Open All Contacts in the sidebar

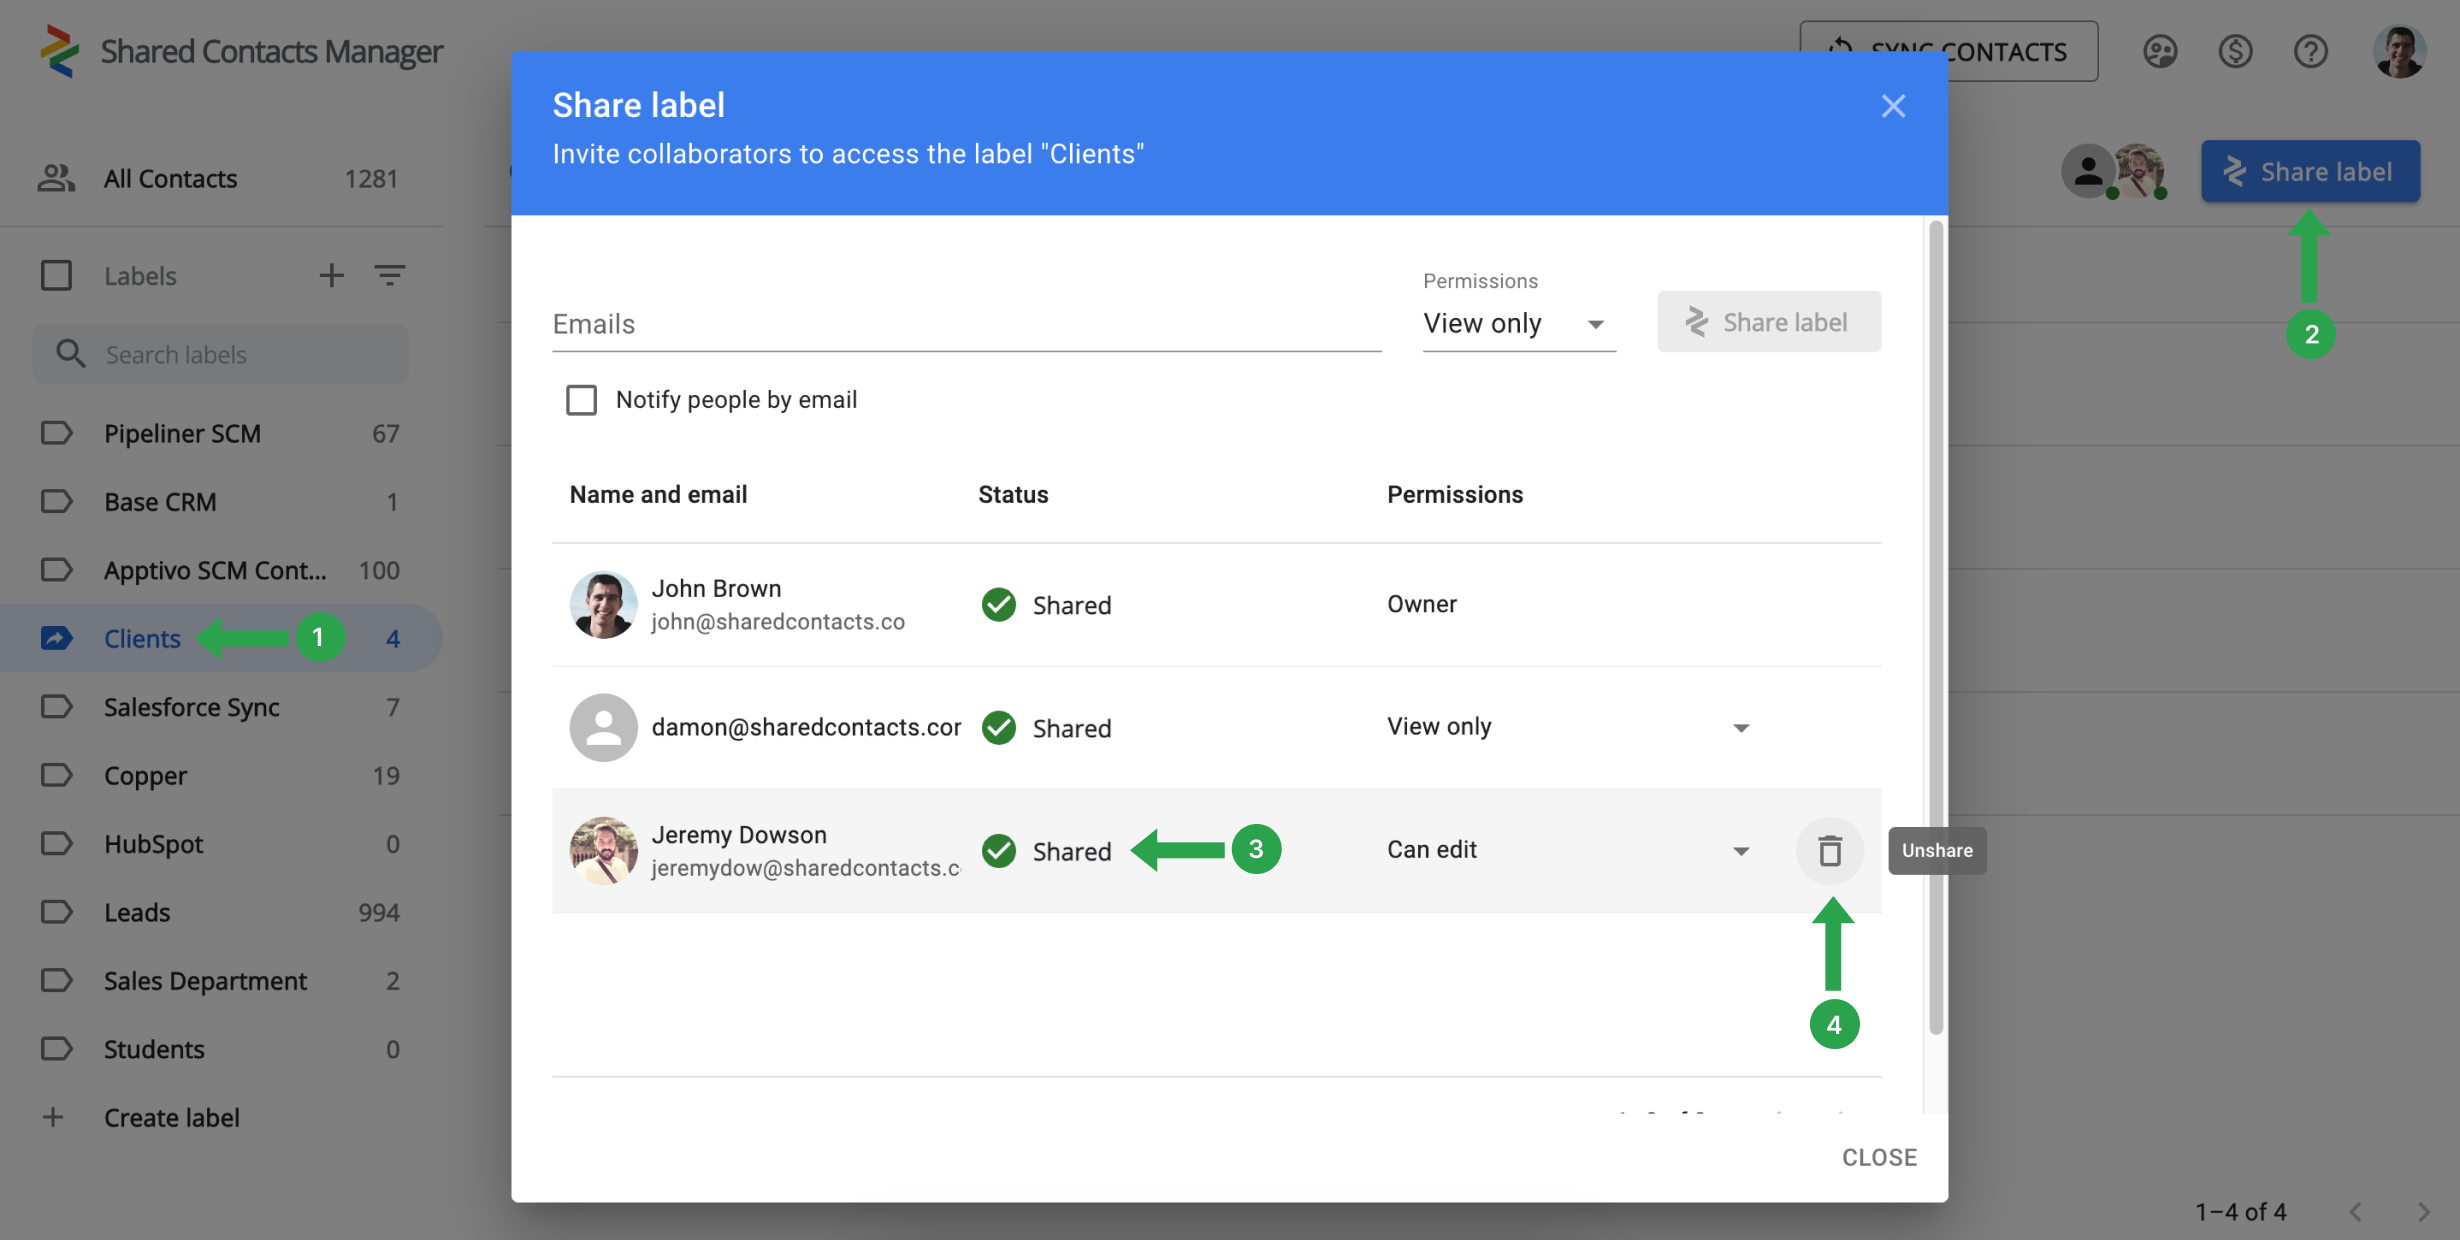[220, 178]
